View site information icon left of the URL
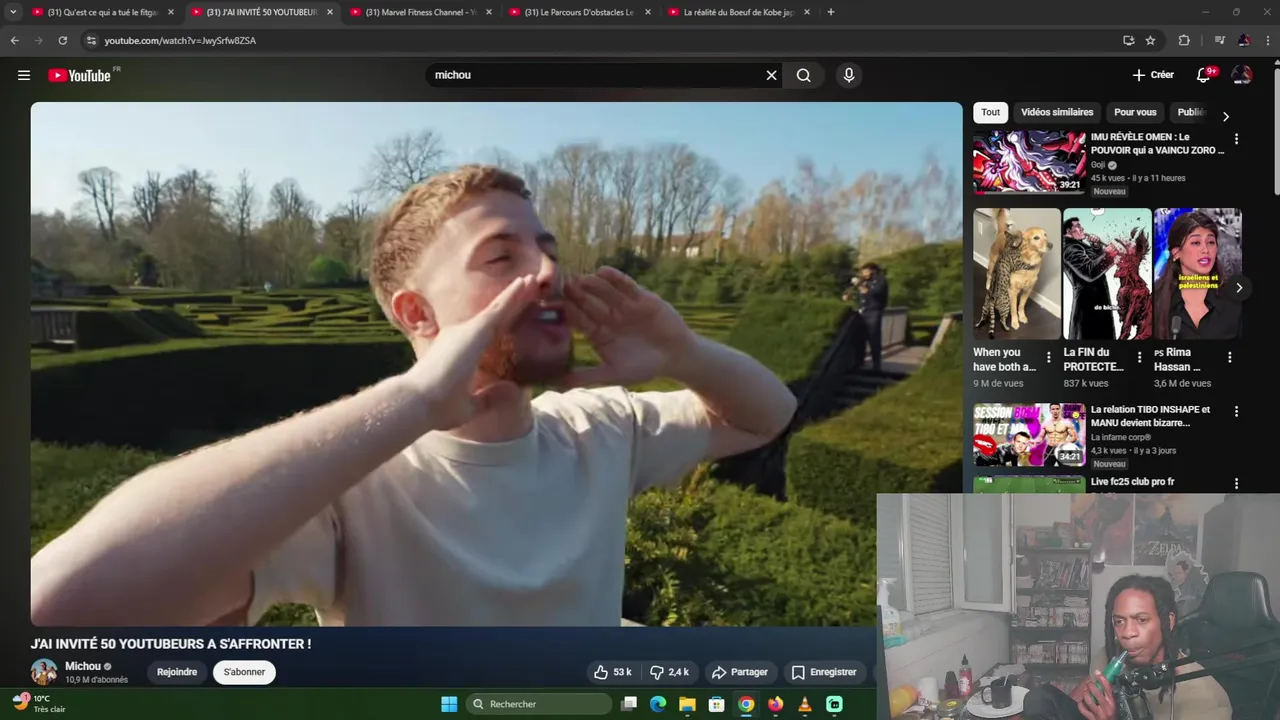The width and height of the screenshot is (1280, 720). click(91, 40)
